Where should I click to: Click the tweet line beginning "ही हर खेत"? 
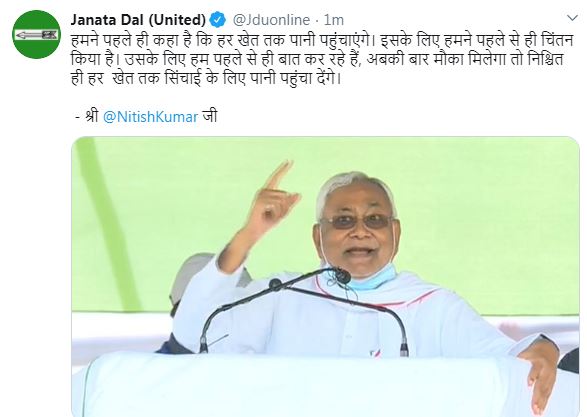(206, 79)
